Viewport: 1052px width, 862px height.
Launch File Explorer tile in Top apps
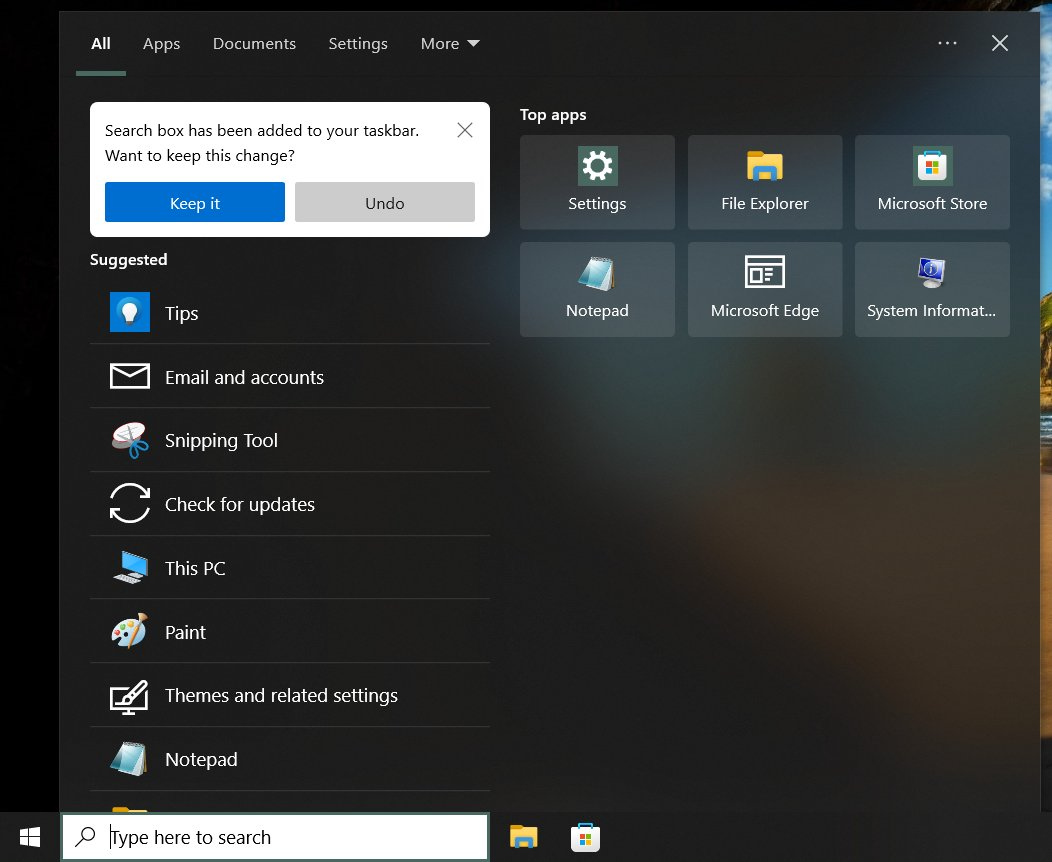765,182
